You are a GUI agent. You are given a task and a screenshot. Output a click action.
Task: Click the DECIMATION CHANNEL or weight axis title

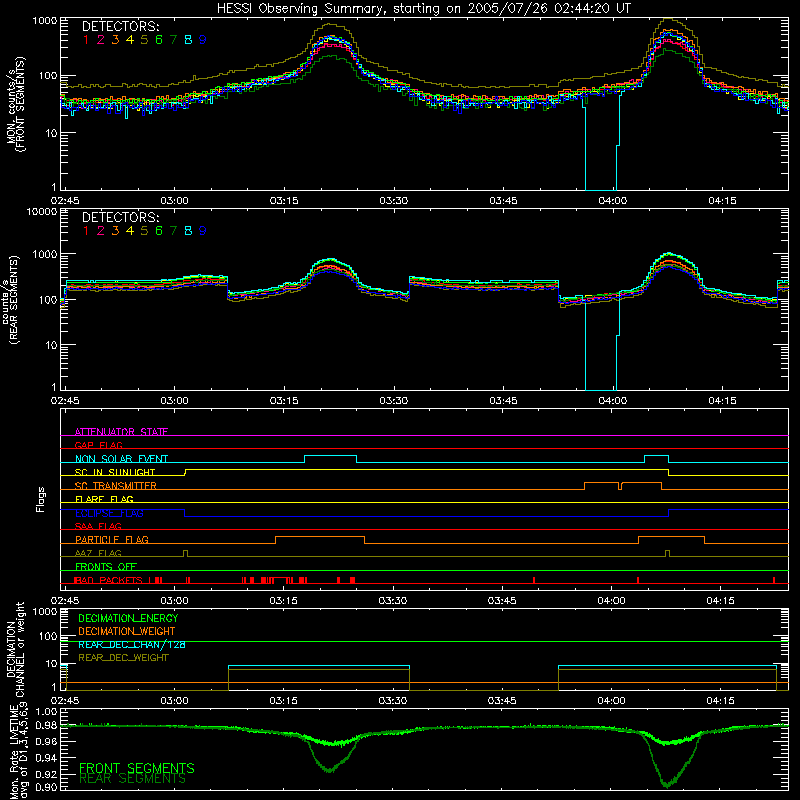(x=15, y=649)
